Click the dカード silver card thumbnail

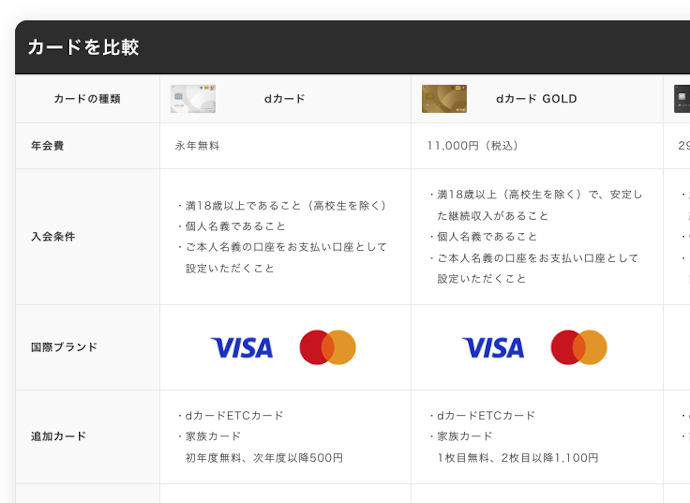pos(193,99)
